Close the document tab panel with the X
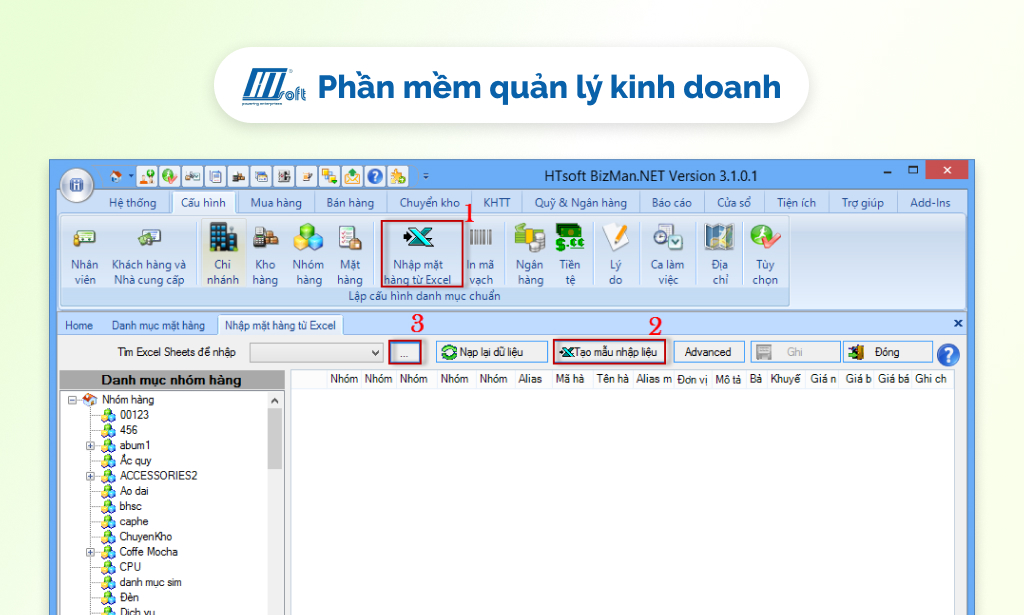The image size is (1024, 615). click(x=958, y=323)
